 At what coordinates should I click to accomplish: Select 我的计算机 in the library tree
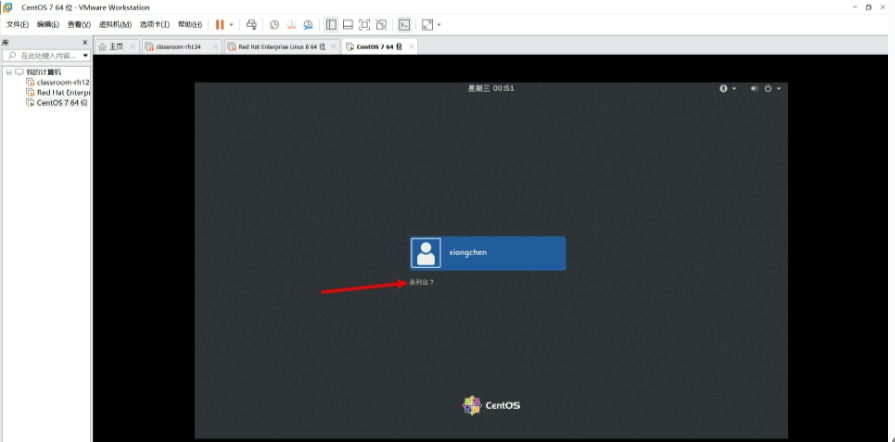point(44,73)
